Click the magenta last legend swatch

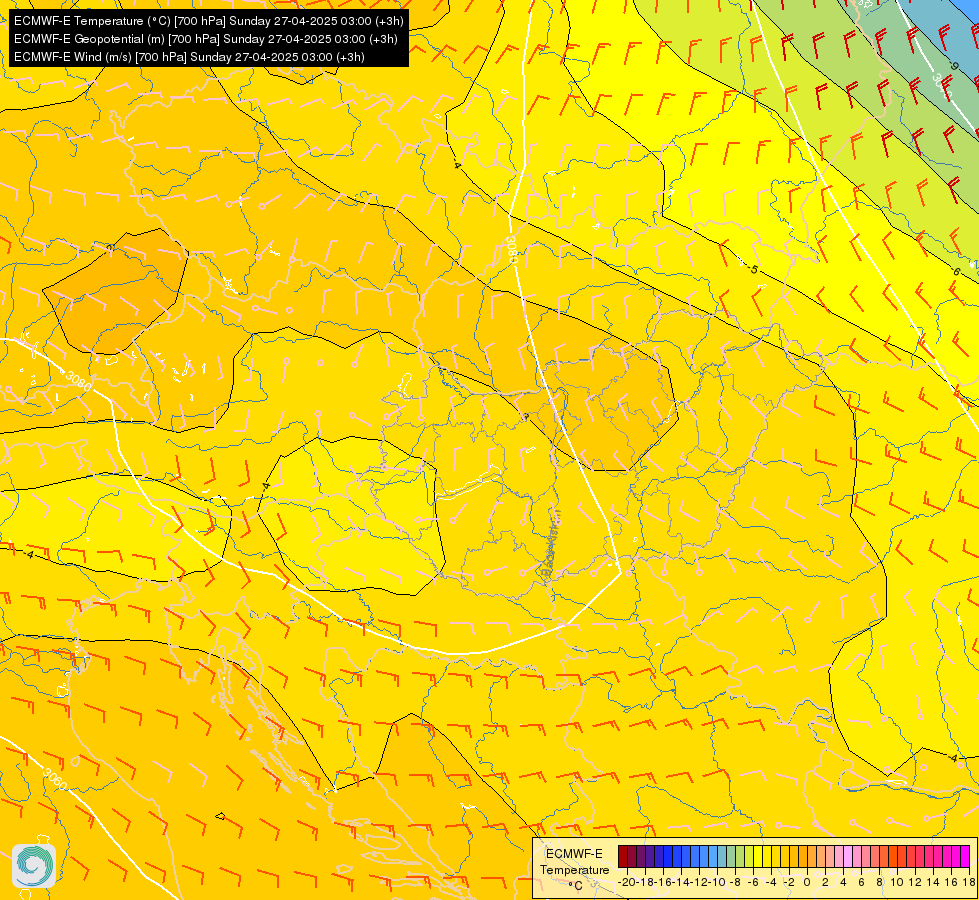(x=965, y=856)
